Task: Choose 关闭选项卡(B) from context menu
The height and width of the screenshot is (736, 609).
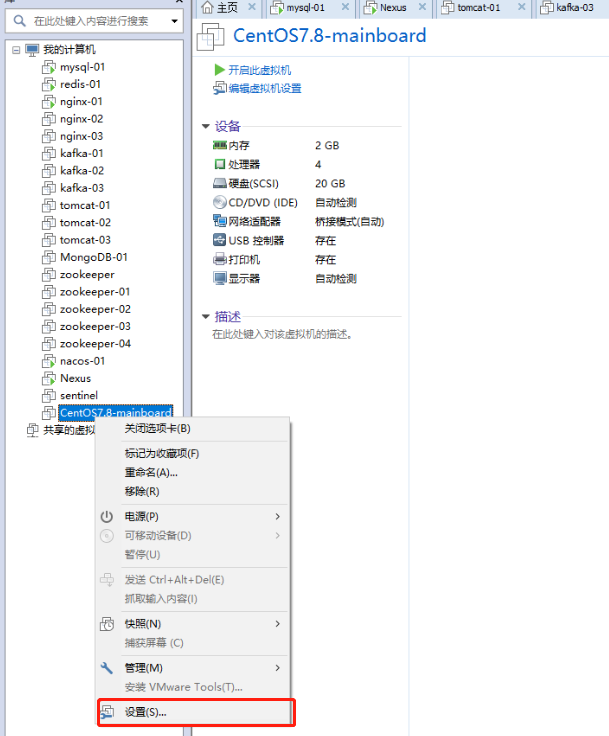Action: (x=193, y=429)
